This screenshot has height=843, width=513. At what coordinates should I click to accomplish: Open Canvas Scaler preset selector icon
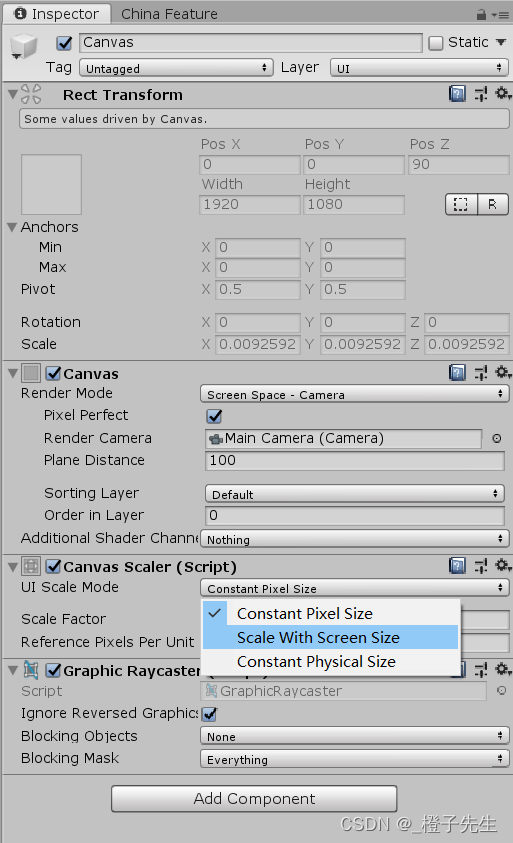coord(481,566)
